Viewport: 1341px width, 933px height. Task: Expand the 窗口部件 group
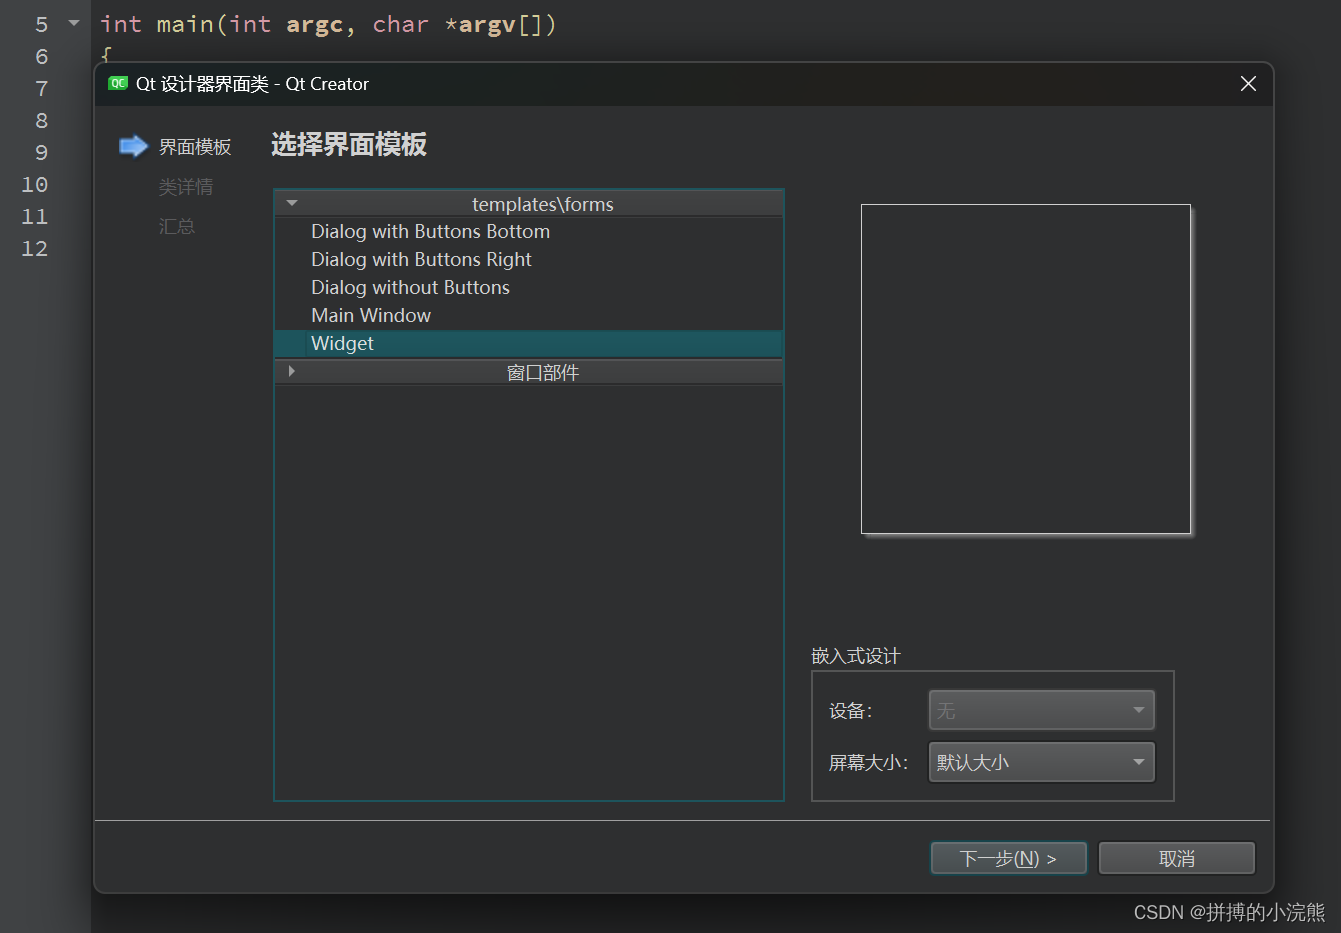pyautogui.click(x=291, y=371)
